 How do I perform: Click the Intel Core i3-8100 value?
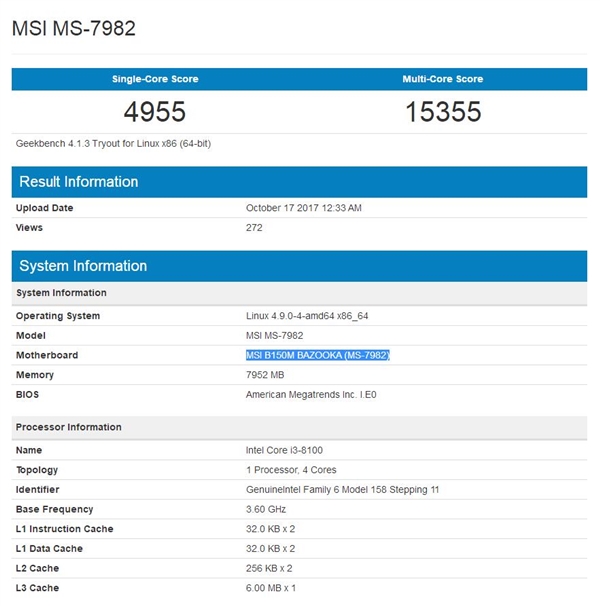click(x=284, y=450)
